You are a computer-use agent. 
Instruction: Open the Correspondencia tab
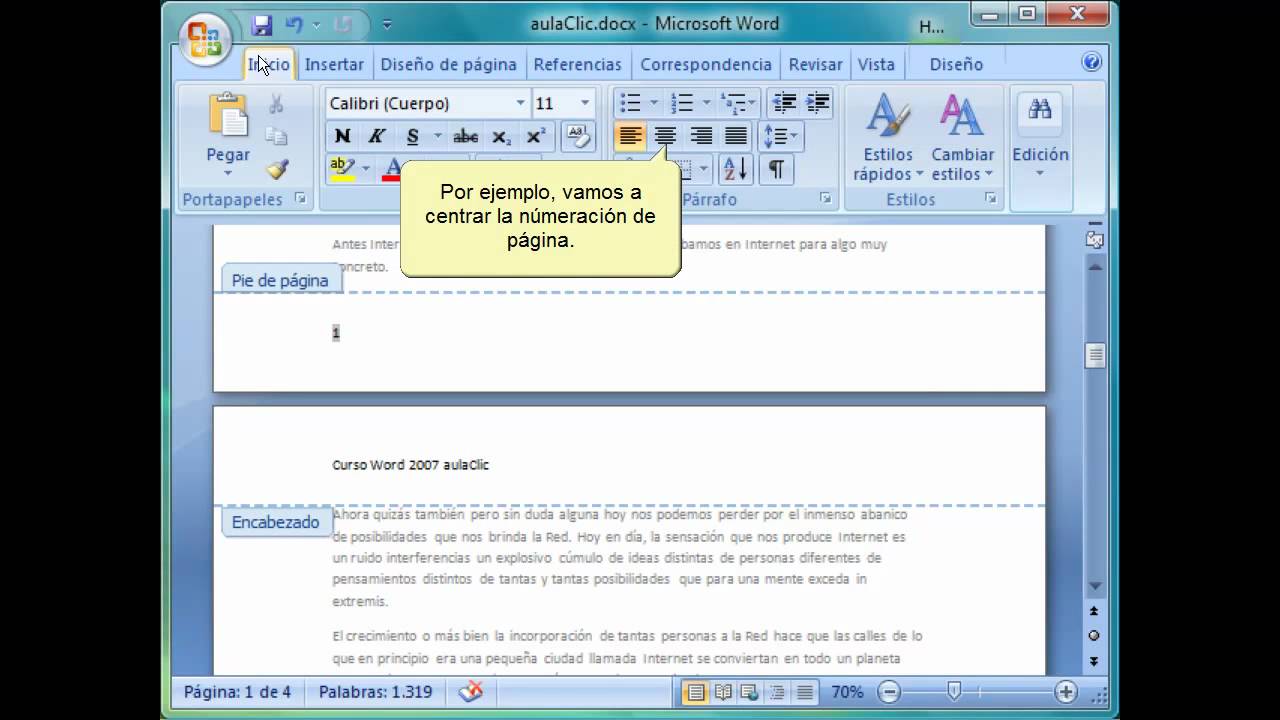coord(706,64)
